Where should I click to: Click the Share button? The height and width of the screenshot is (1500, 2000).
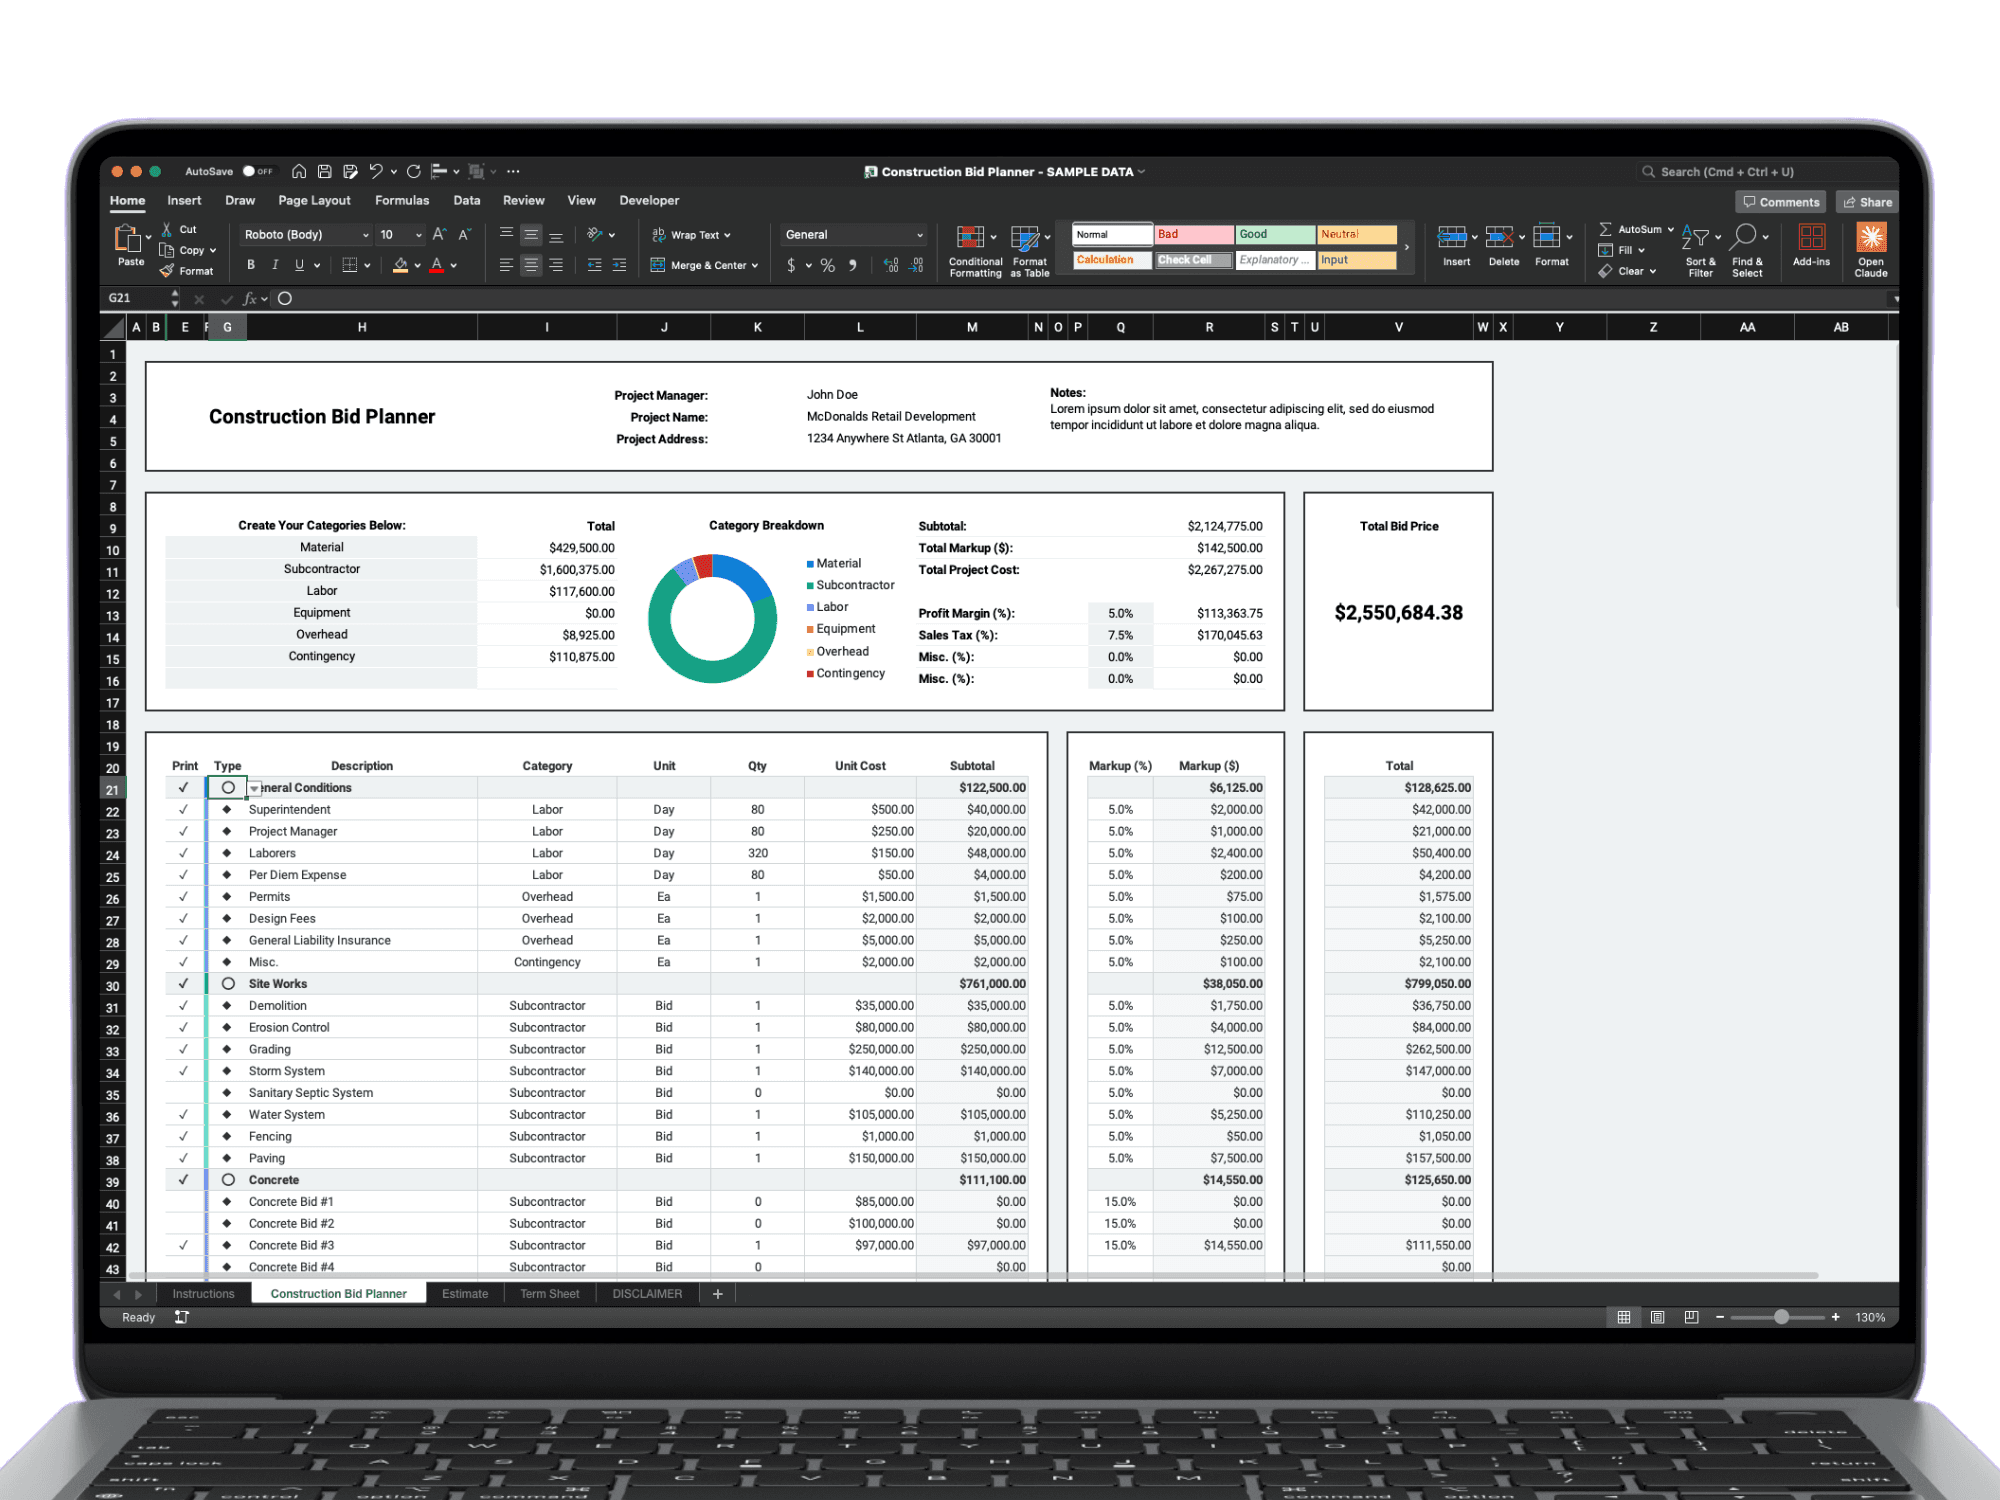[x=1866, y=201]
